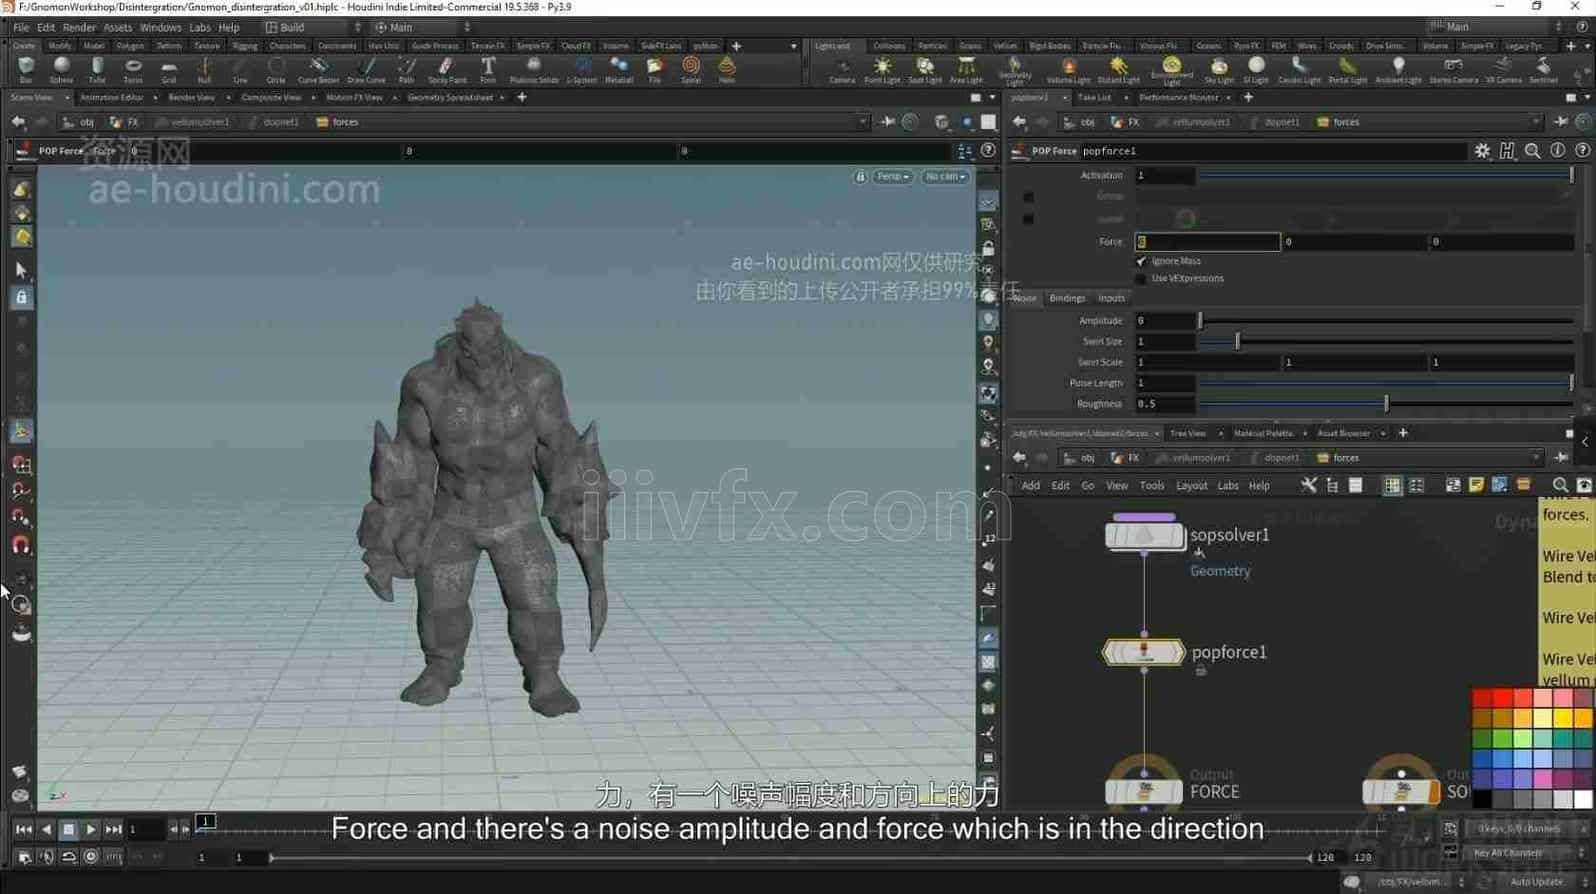The image size is (1596, 894).
Task: Select the Grid shelf tool
Action: (169, 69)
